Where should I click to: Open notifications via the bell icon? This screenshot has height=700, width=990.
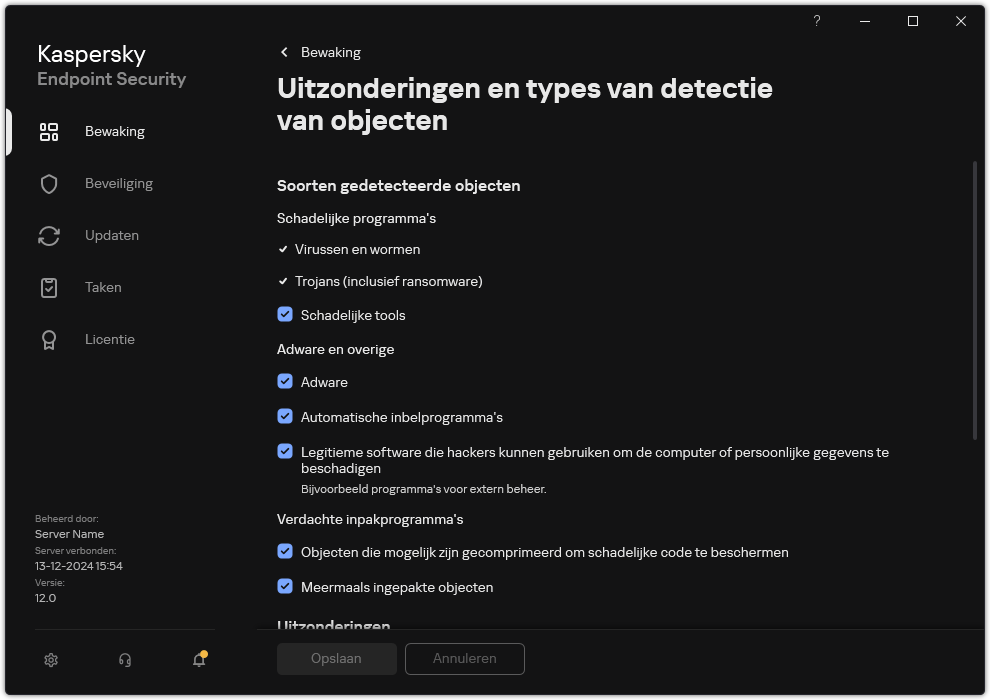pyautogui.click(x=198, y=660)
